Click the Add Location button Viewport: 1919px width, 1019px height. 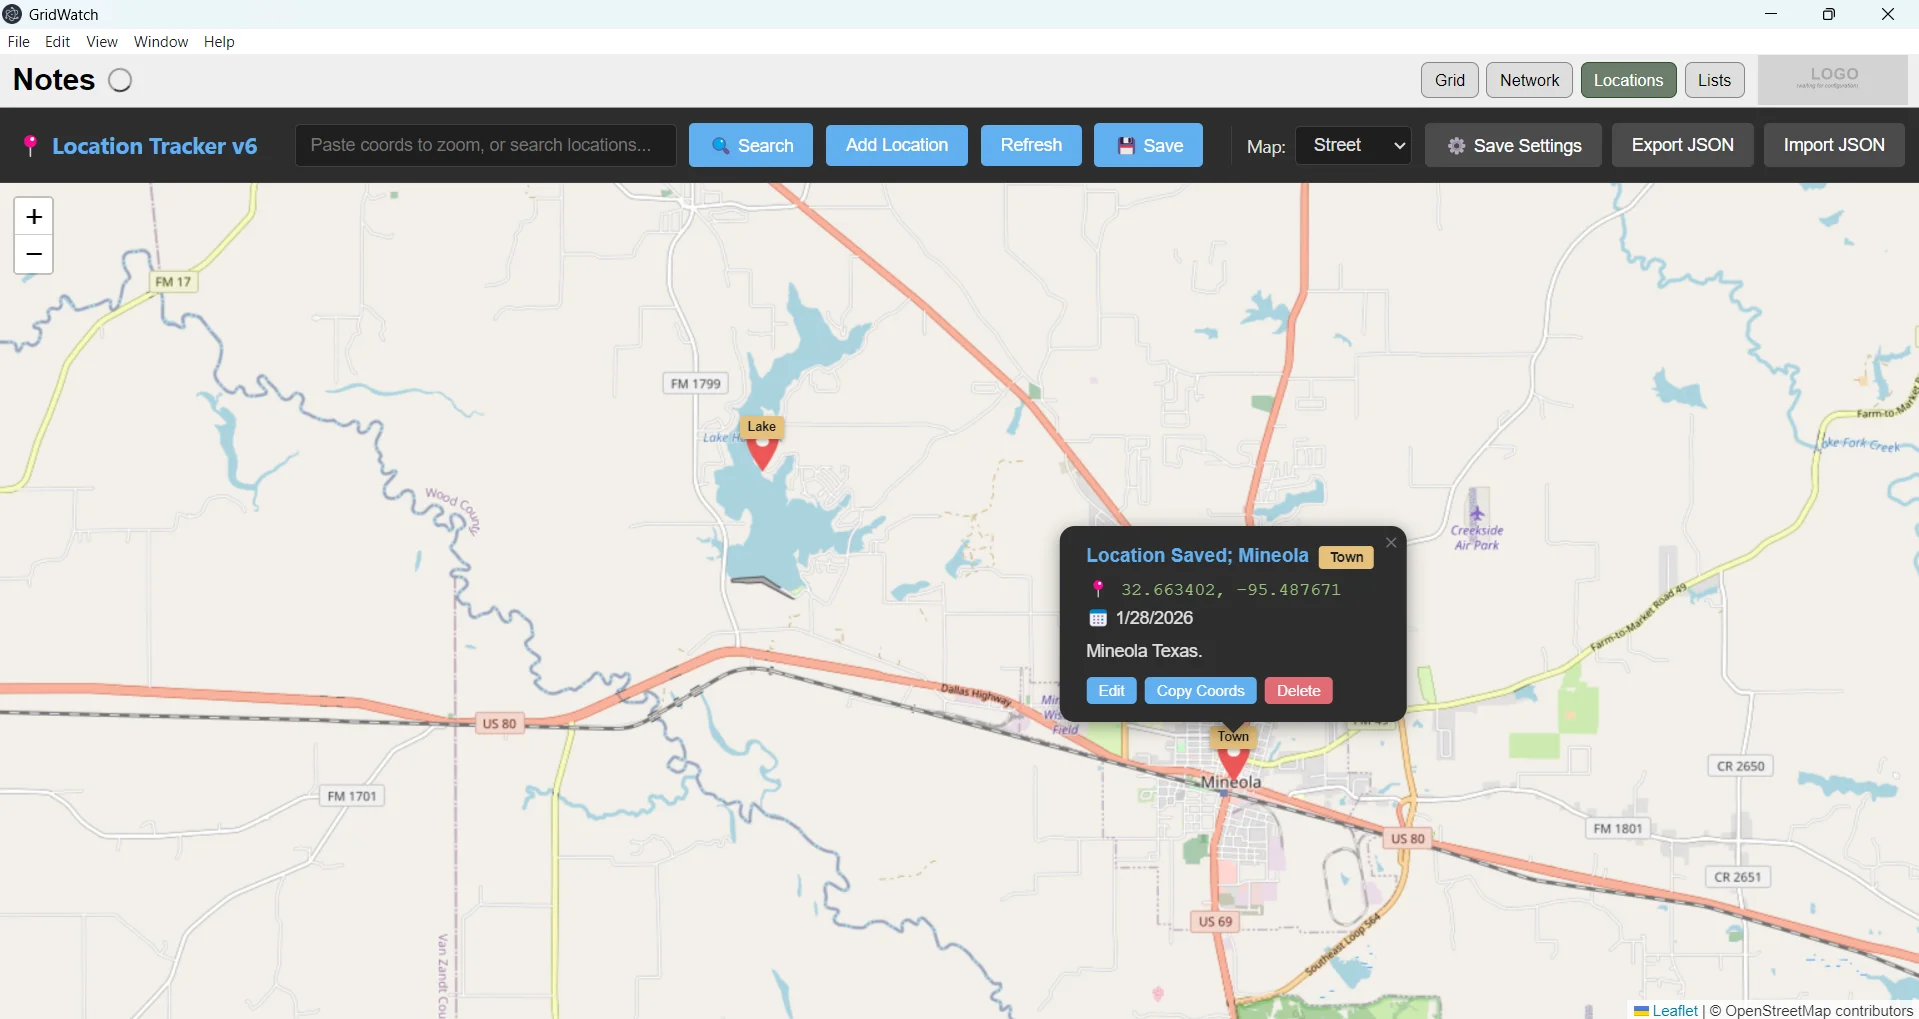tap(895, 145)
